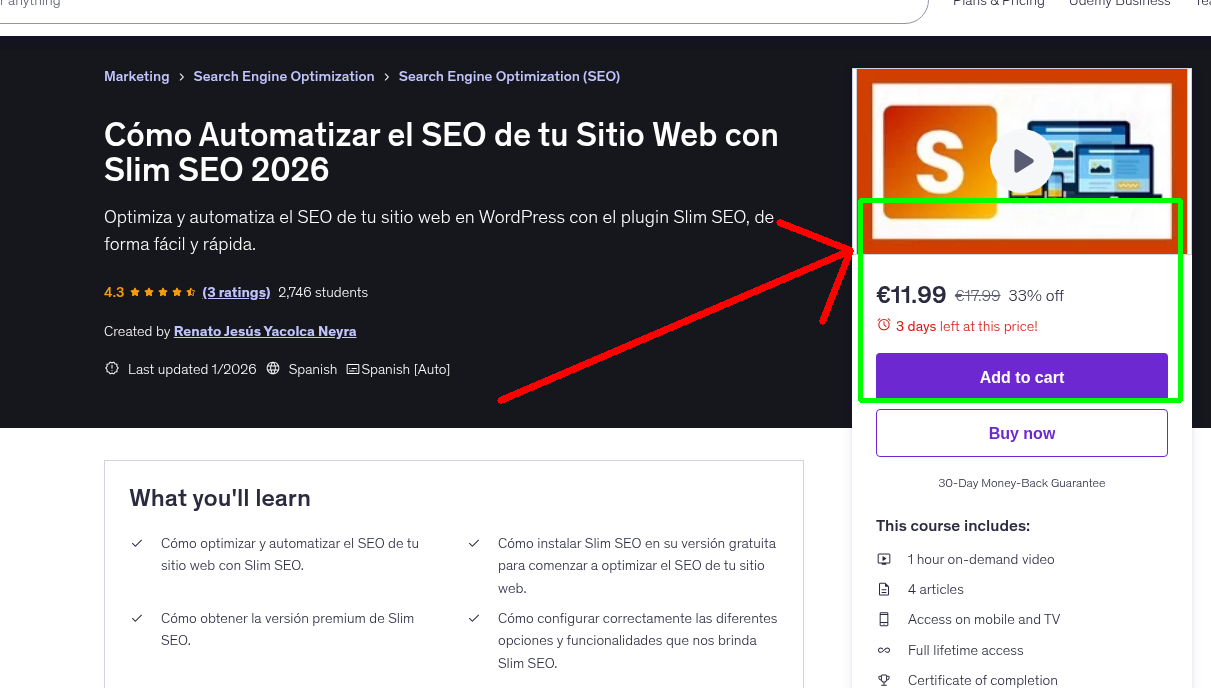Open the Marketing breadcrumb link
This screenshot has height=688, width=1211.
[136, 76]
